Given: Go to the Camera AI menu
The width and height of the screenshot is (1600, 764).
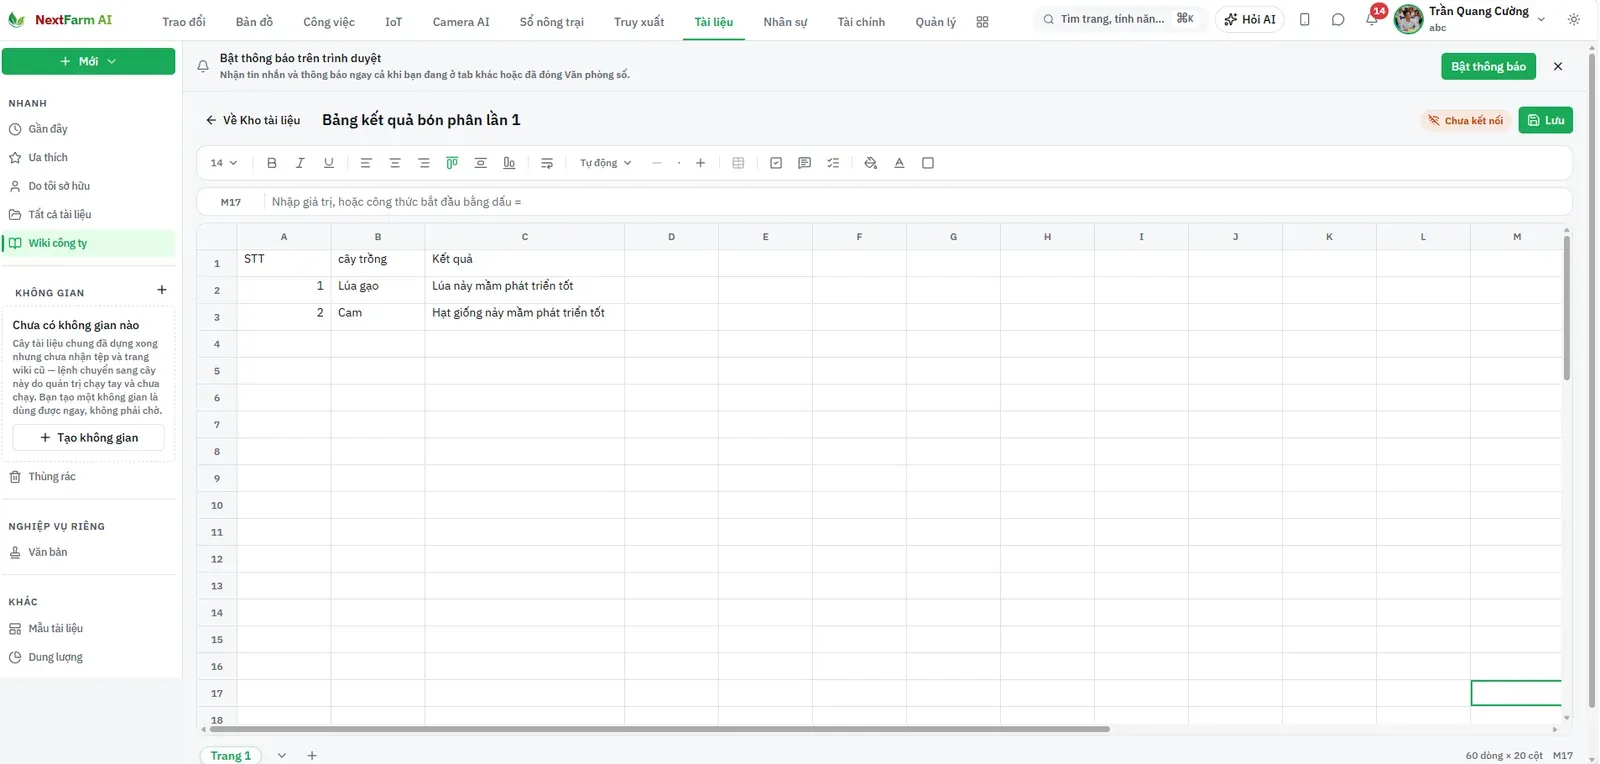Looking at the screenshot, I should 461,22.
